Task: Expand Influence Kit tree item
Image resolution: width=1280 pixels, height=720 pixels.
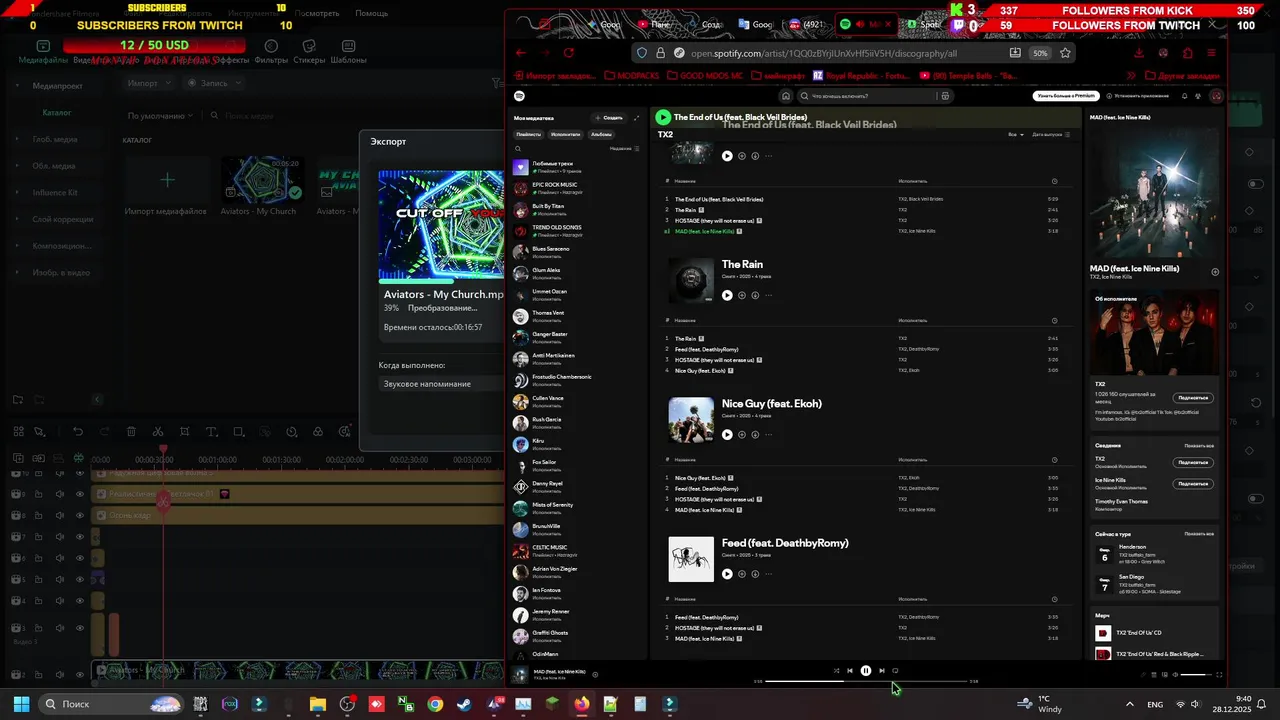Action: click(17, 192)
